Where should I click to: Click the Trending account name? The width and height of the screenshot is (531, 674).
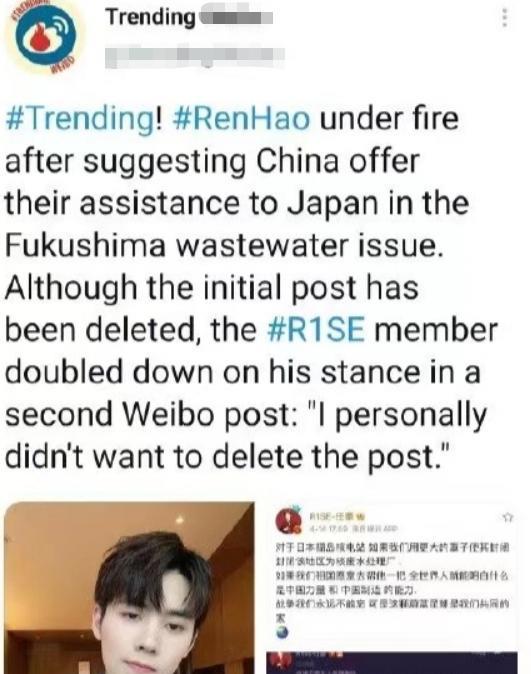pos(150,17)
